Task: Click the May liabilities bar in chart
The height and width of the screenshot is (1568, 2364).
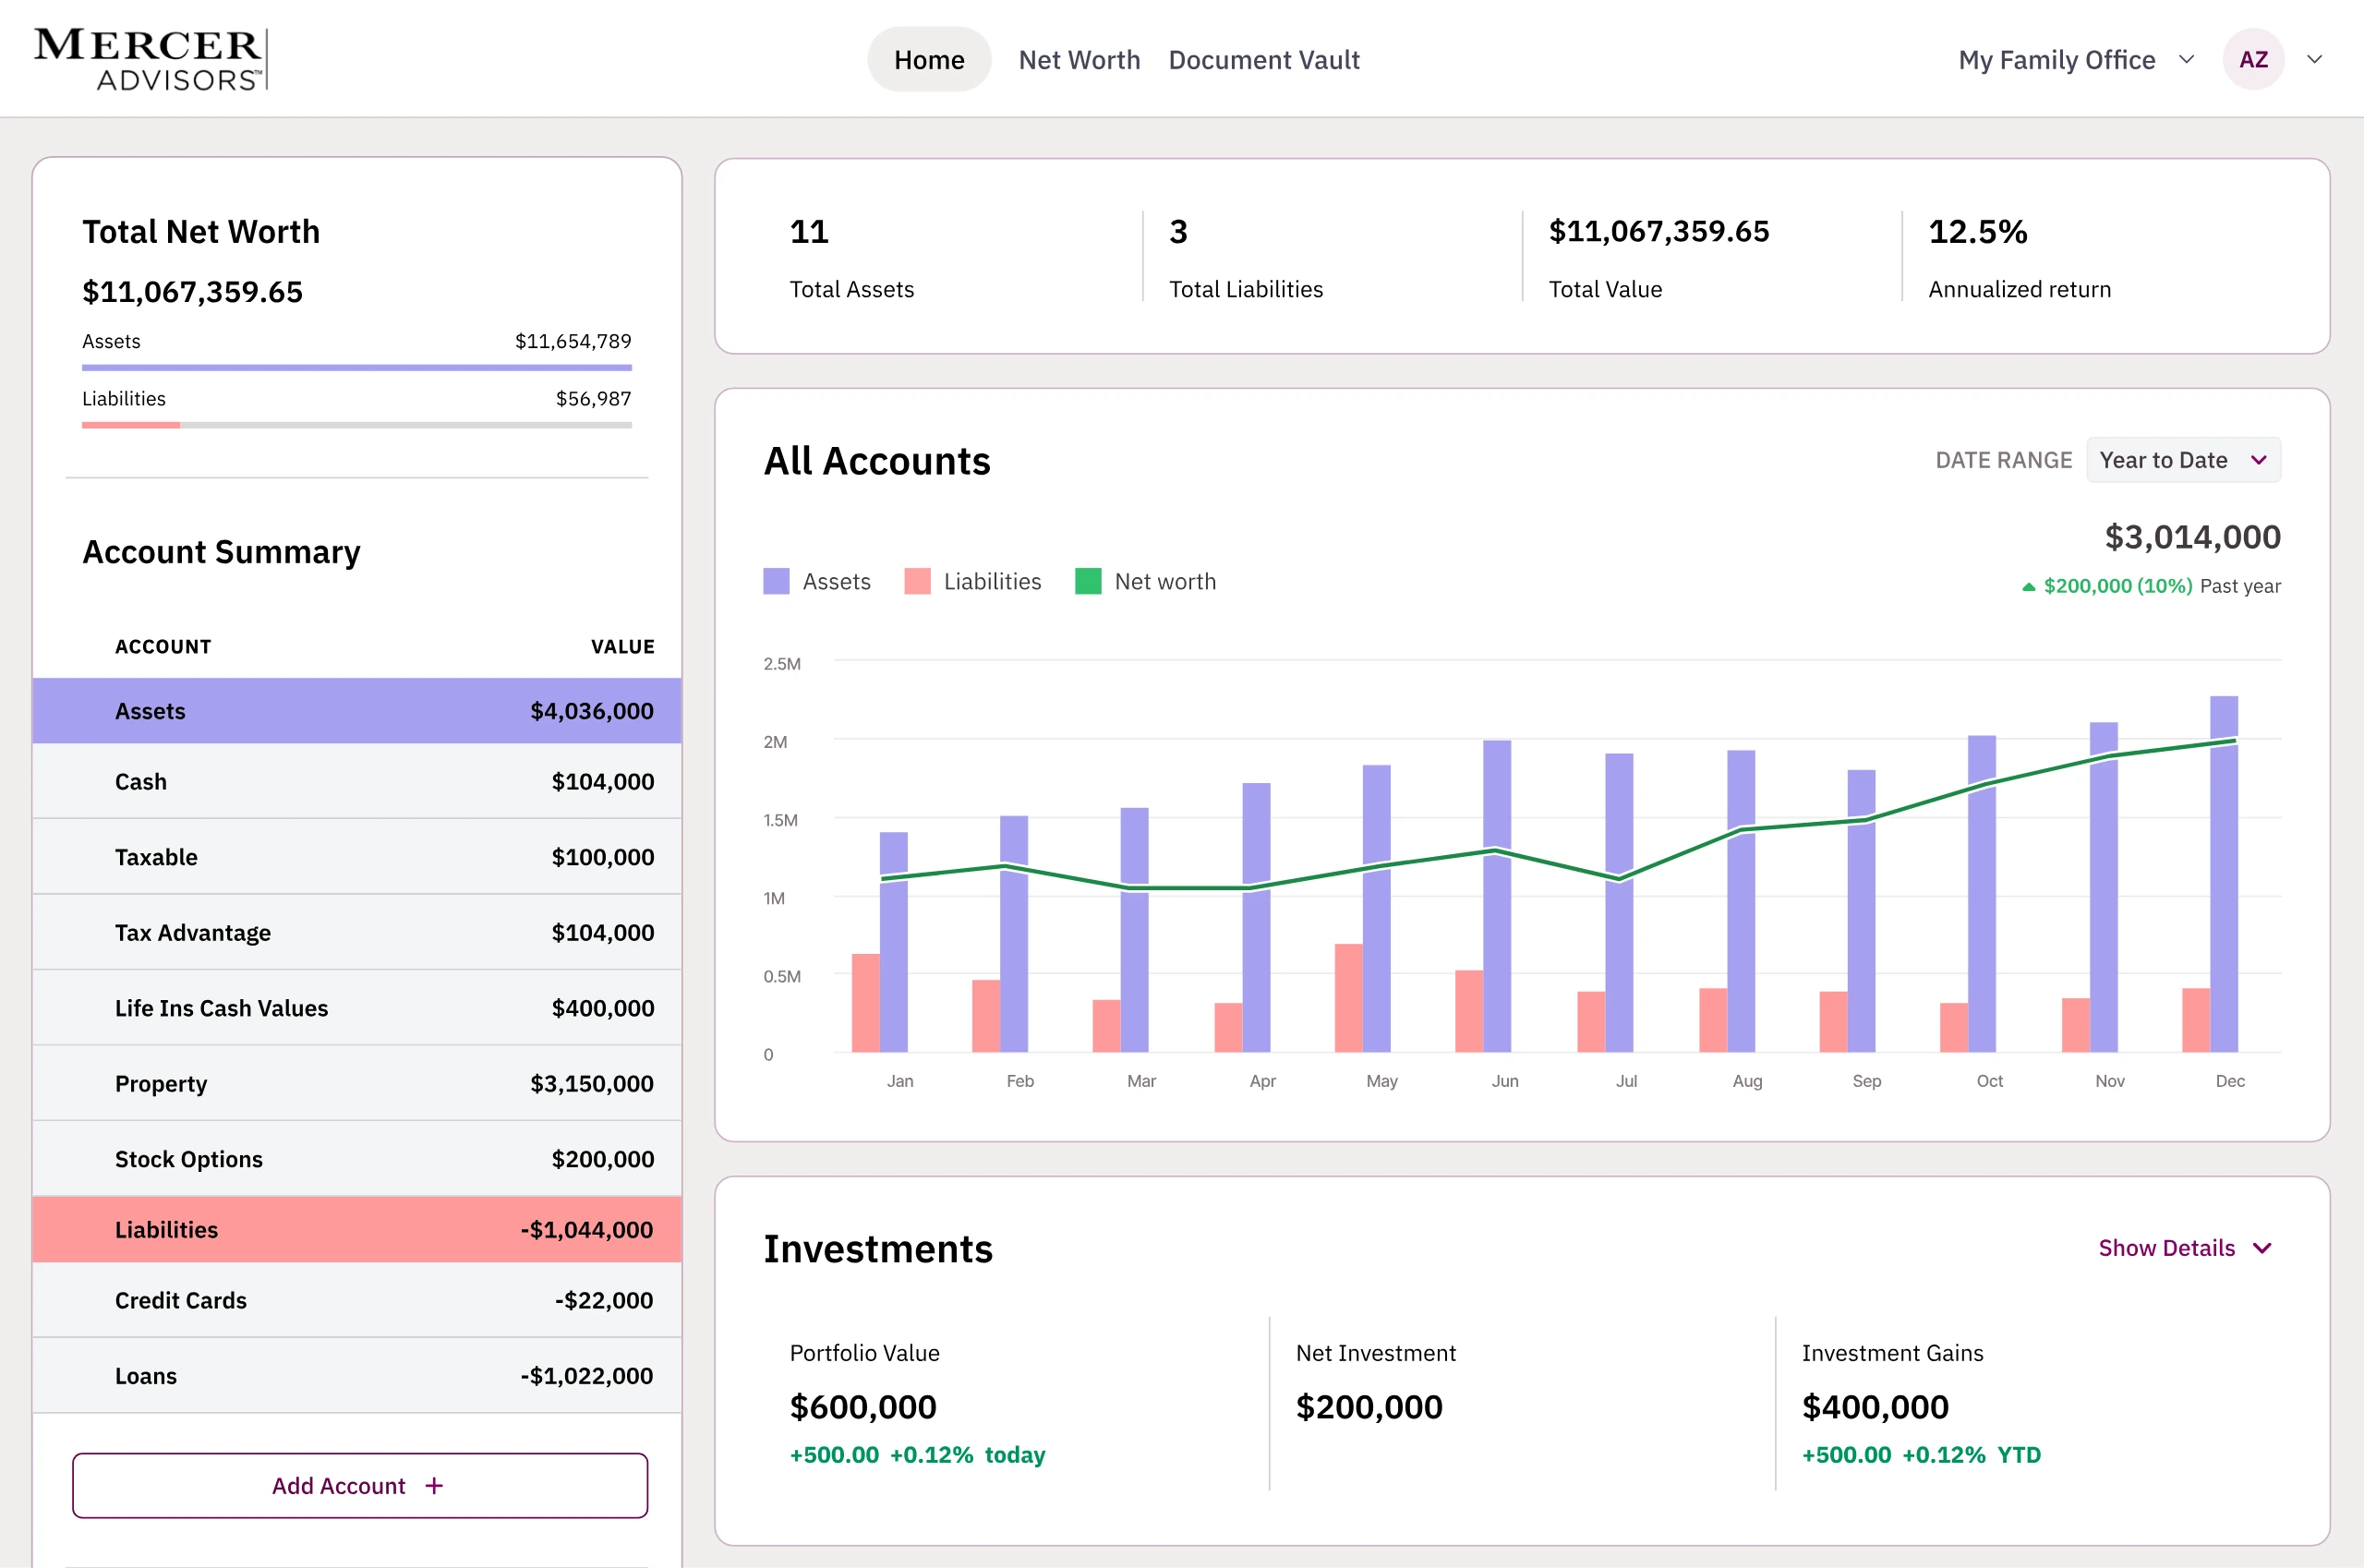Action: click(x=1348, y=998)
